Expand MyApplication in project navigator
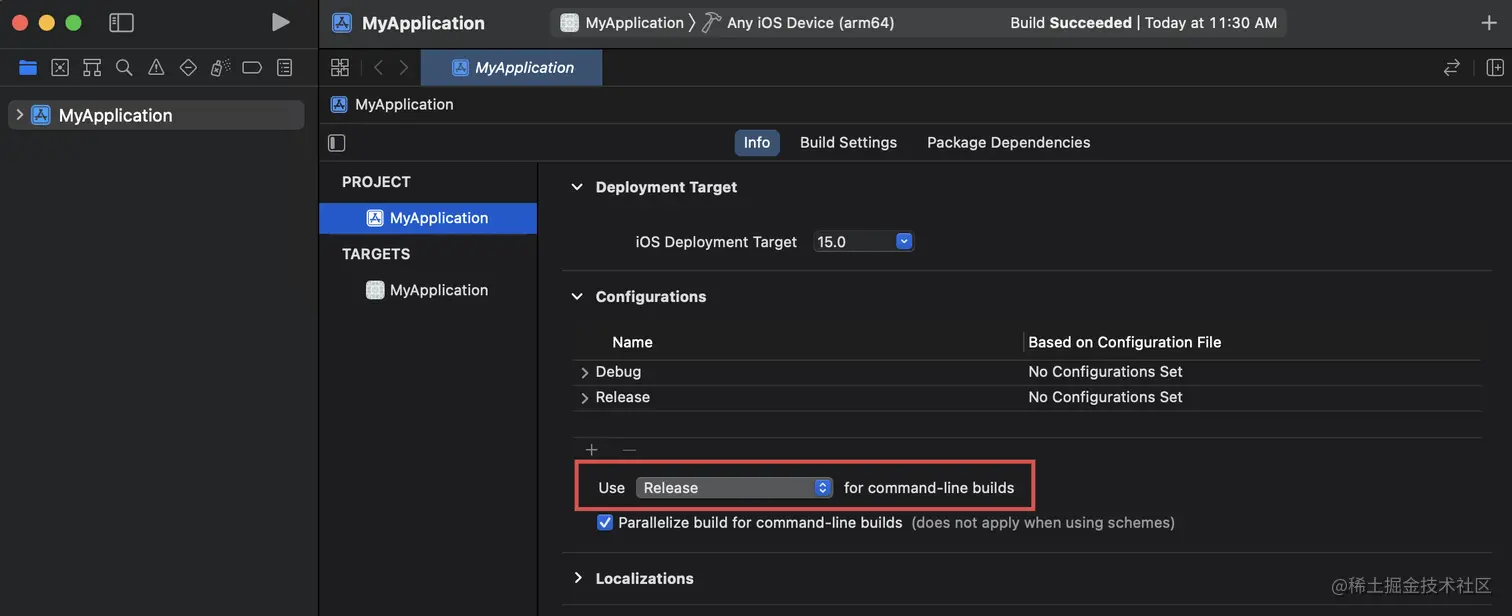 click(19, 115)
